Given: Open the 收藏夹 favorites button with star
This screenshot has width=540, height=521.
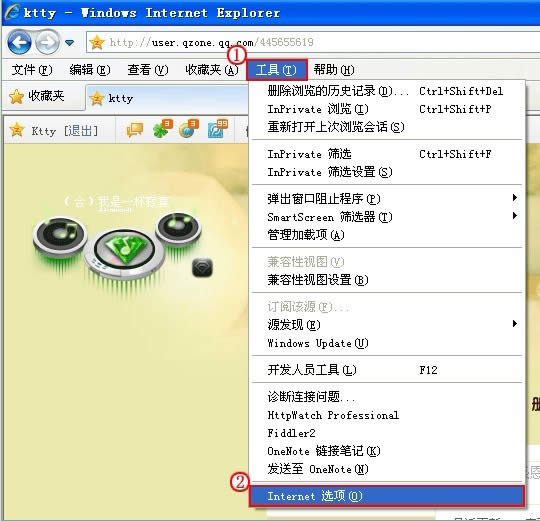Looking at the screenshot, I should pyautogui.click(x=37, y=96).
